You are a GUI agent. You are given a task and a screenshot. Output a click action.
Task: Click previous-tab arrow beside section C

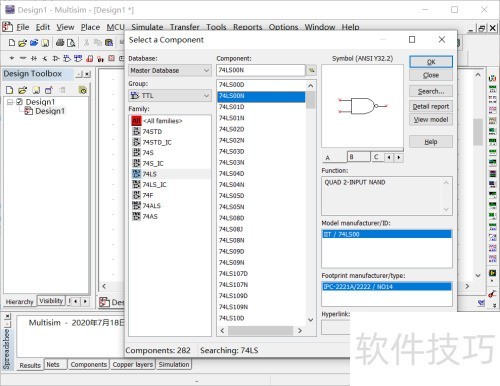[x=389, y=157]
